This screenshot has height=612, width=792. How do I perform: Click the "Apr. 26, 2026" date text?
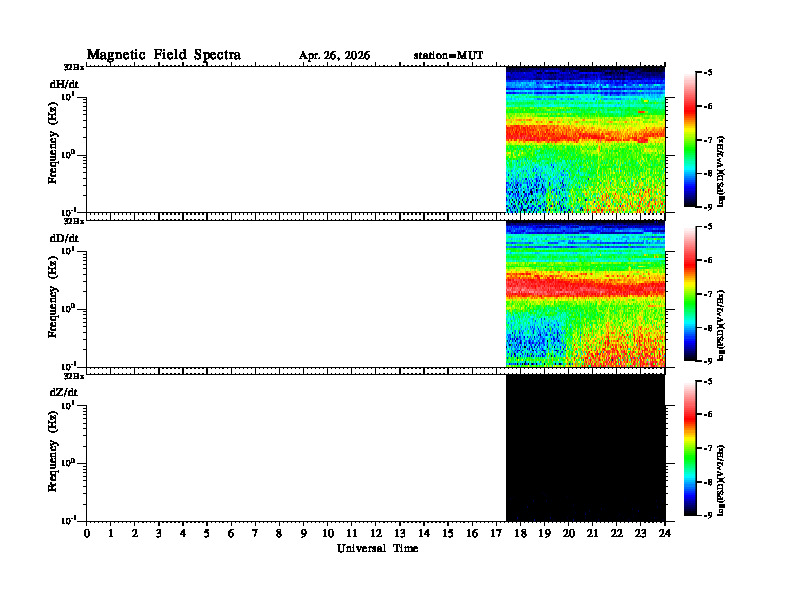click(x=334, y=56)
